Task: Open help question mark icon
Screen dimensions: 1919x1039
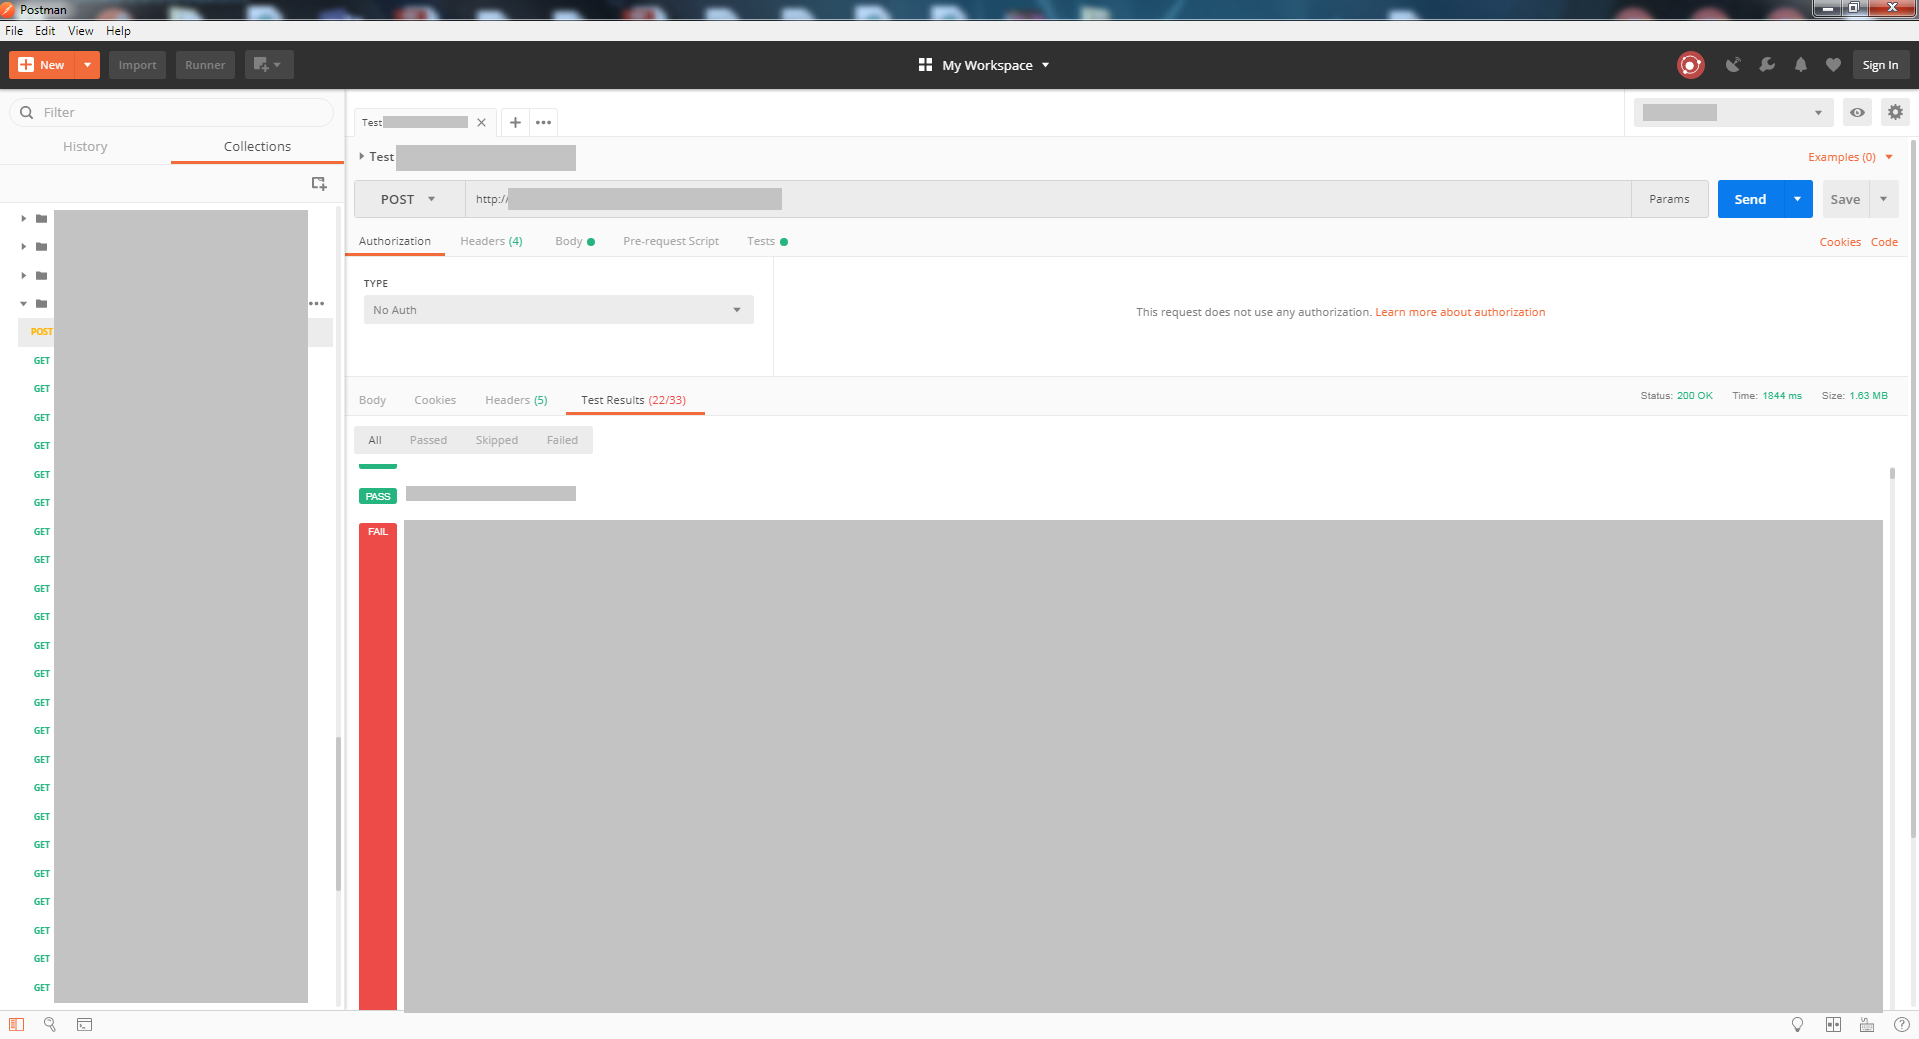Action: (1901, 1024)
